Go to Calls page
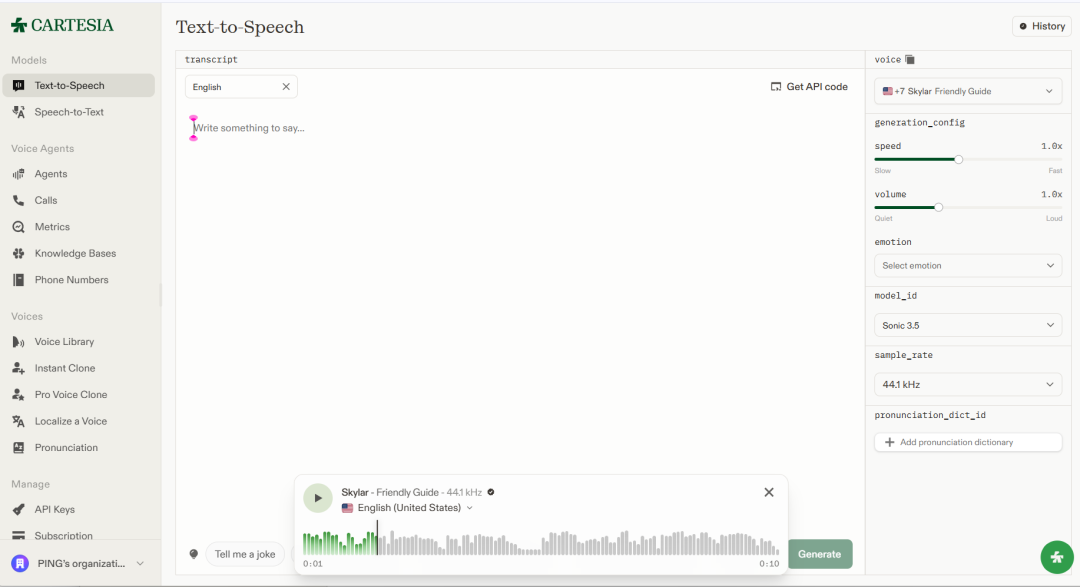Image resolution: width=1080 pixels, height=587 pixels. click(x=79, y=200)
